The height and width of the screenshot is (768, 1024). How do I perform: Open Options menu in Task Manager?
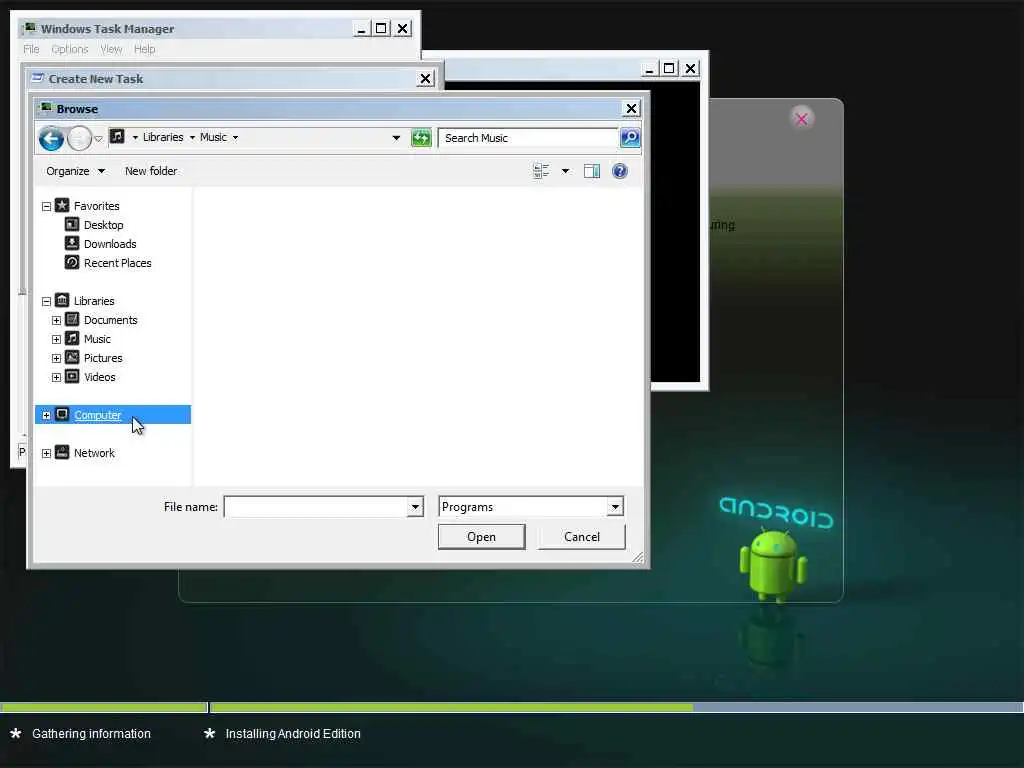70,49
